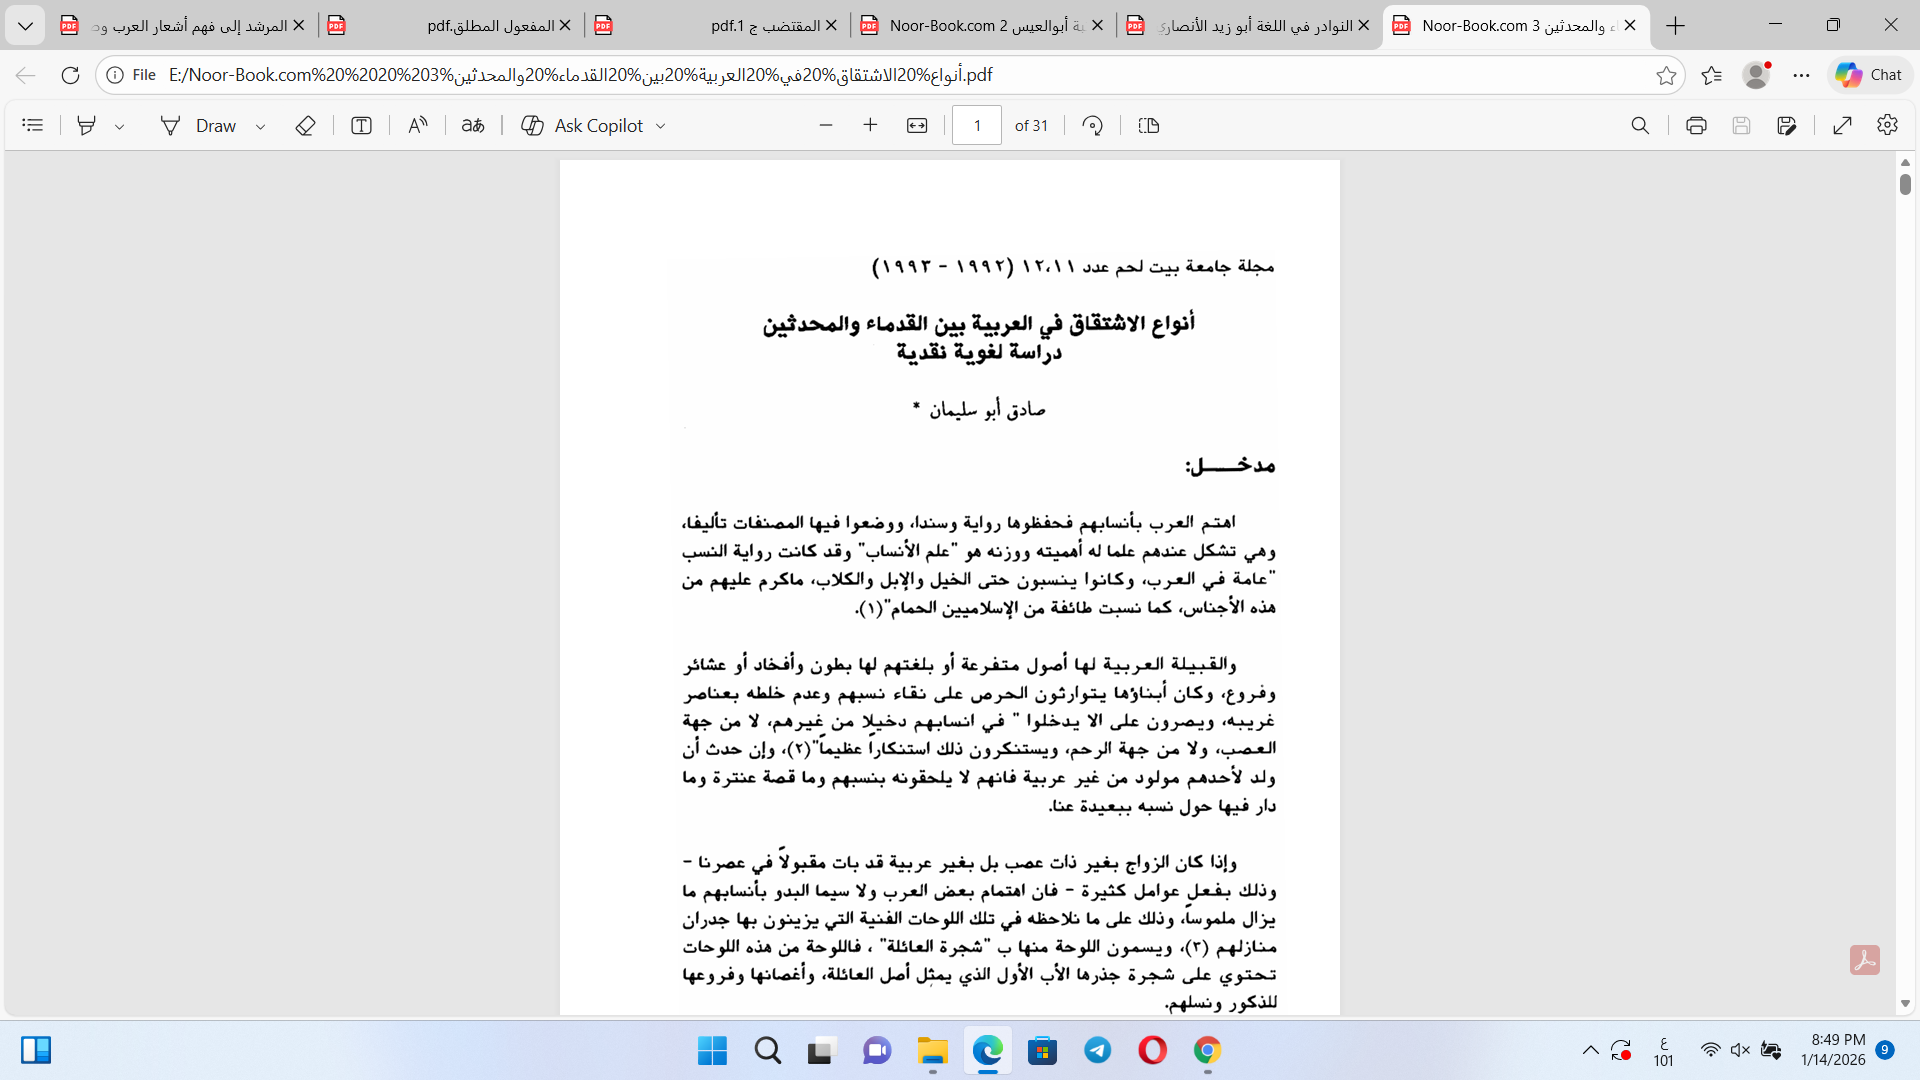Close the المفعول المطلق.pdf tab
Screen dimensions: 1920x1080
[x=565, y=26]
